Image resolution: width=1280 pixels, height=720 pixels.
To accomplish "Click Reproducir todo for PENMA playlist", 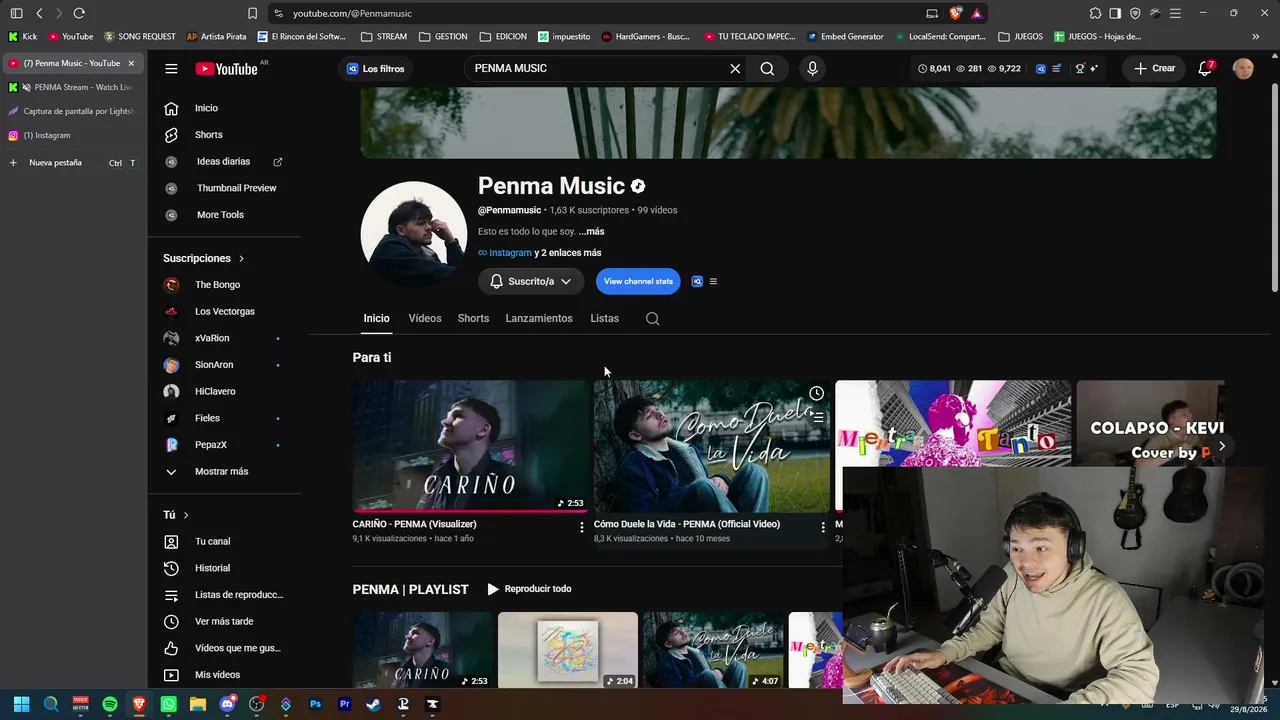I will pyautogui.click(x=529, y=589).
